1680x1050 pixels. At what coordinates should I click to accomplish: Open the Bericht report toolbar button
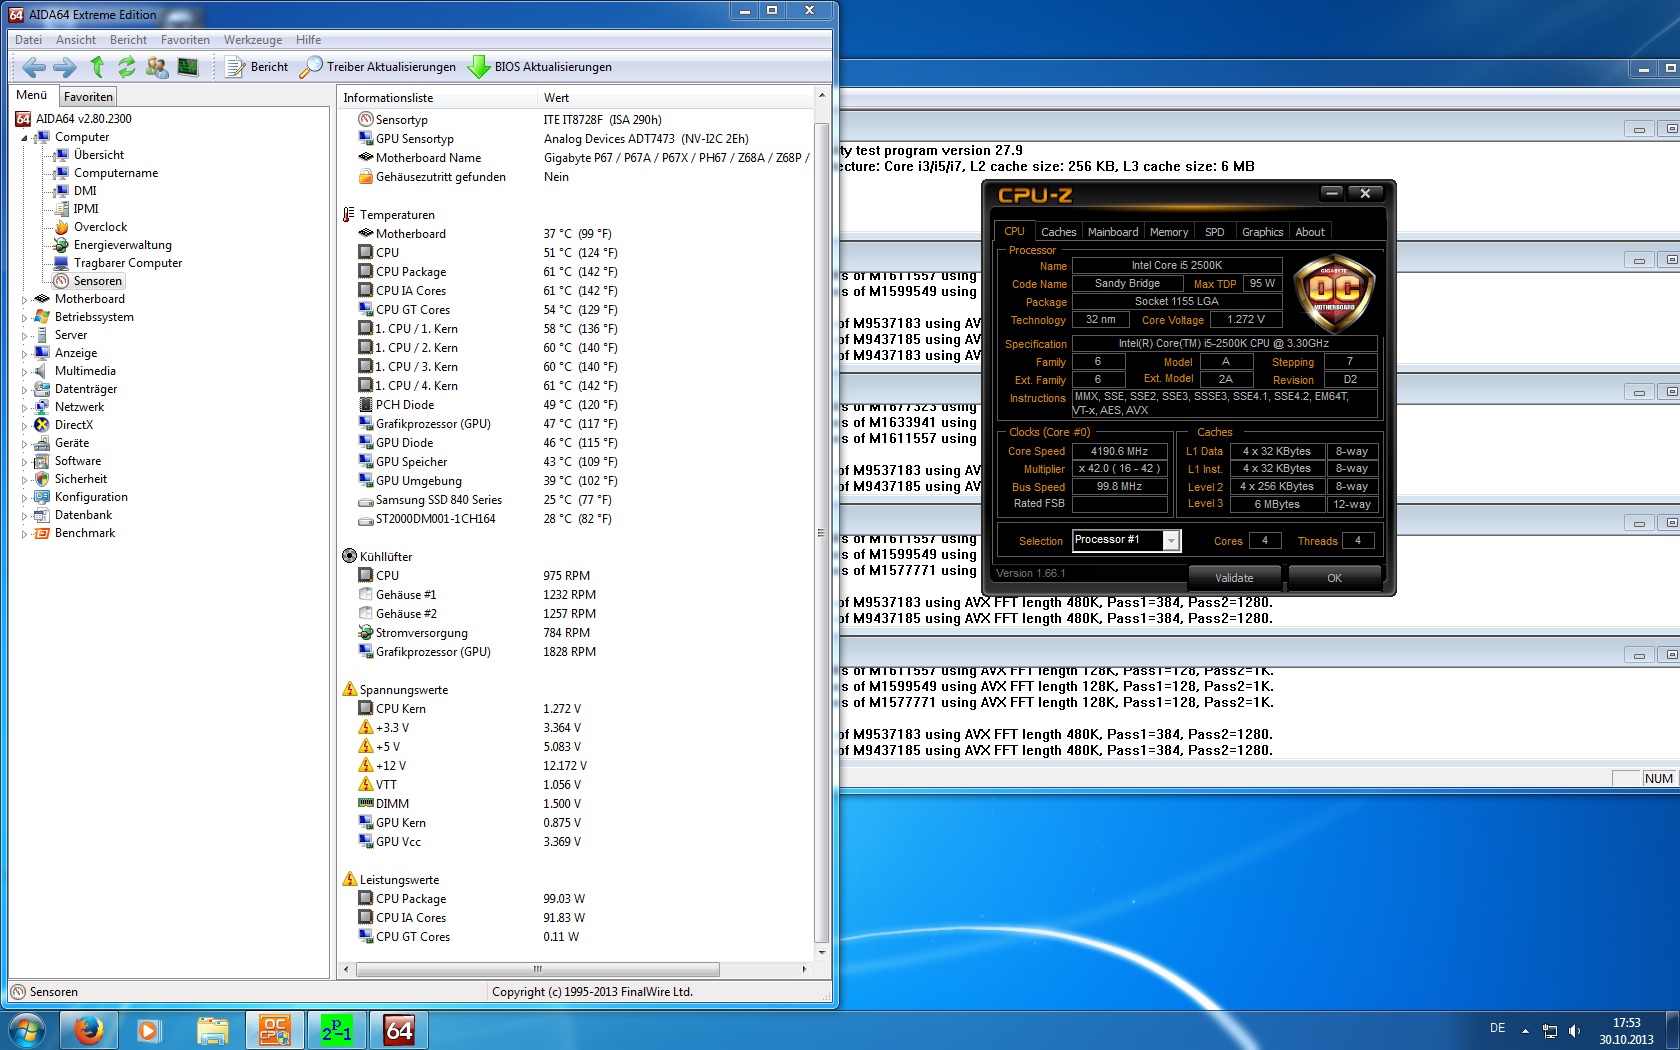257,67
